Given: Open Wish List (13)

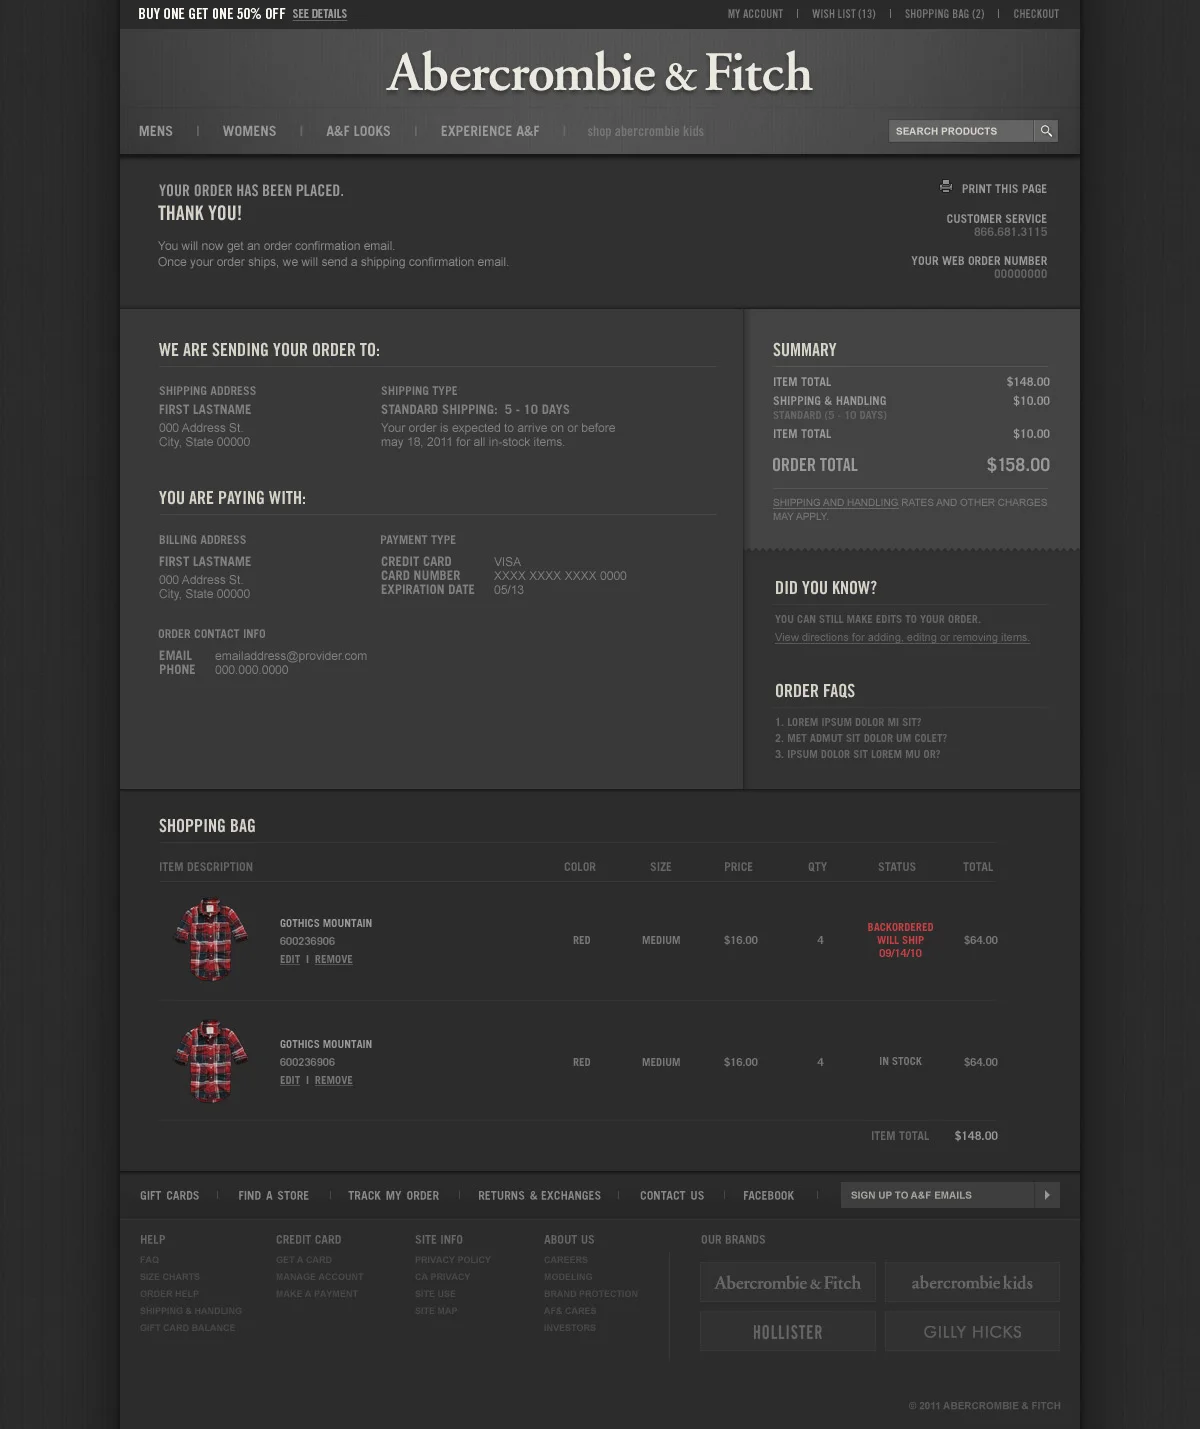Looking at the screenshot, I should [844, 14].
